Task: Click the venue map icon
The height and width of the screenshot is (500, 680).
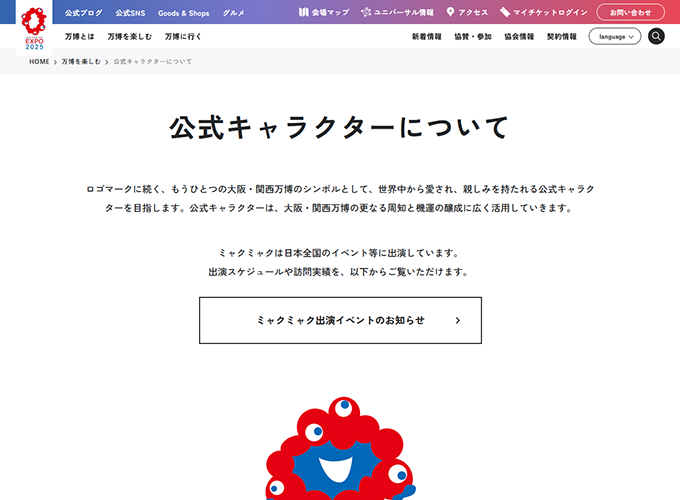Action: 304,12
